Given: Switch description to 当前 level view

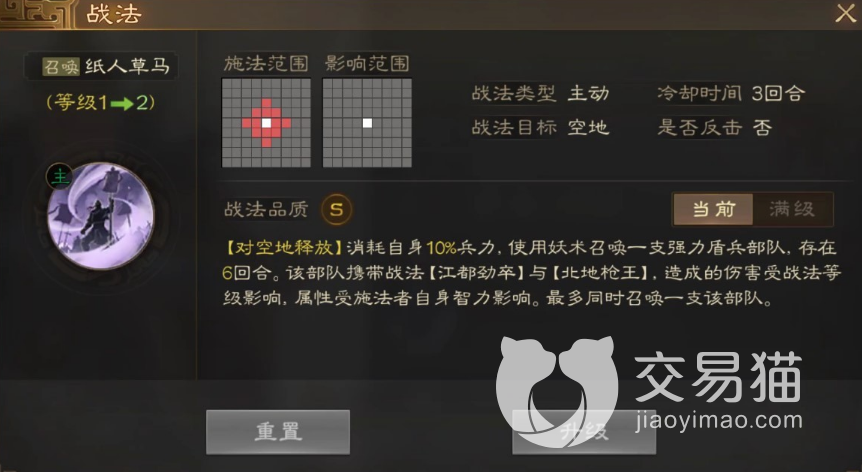Looking at the screenshot, I should (713, 209).
